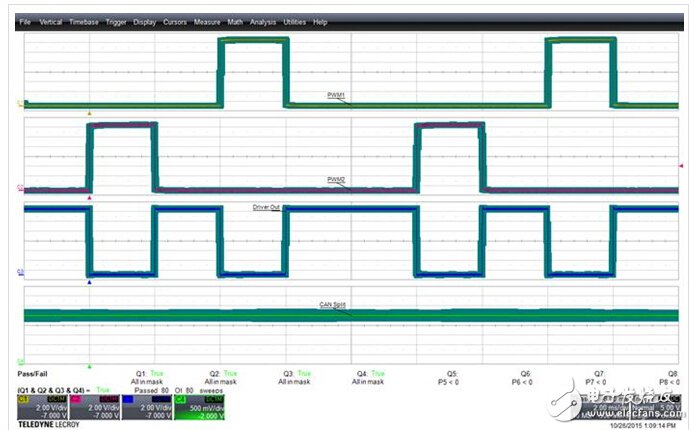Click the PWM2 waveform label
This screenshot has width=694, height=430.
[x=336, y=179]
